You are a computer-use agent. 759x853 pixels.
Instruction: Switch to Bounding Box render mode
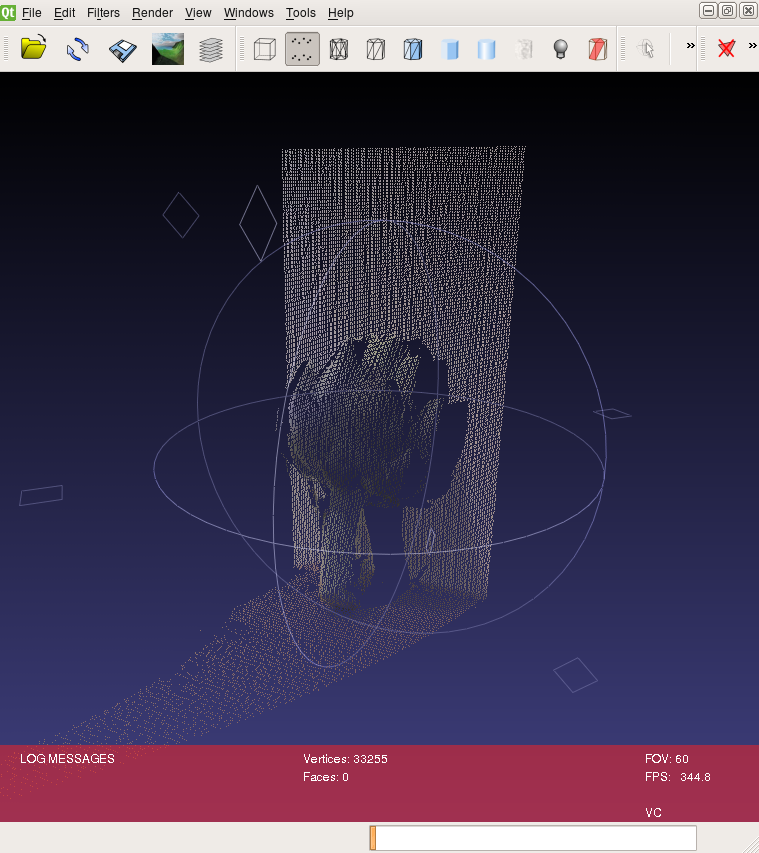pos(264,48)
